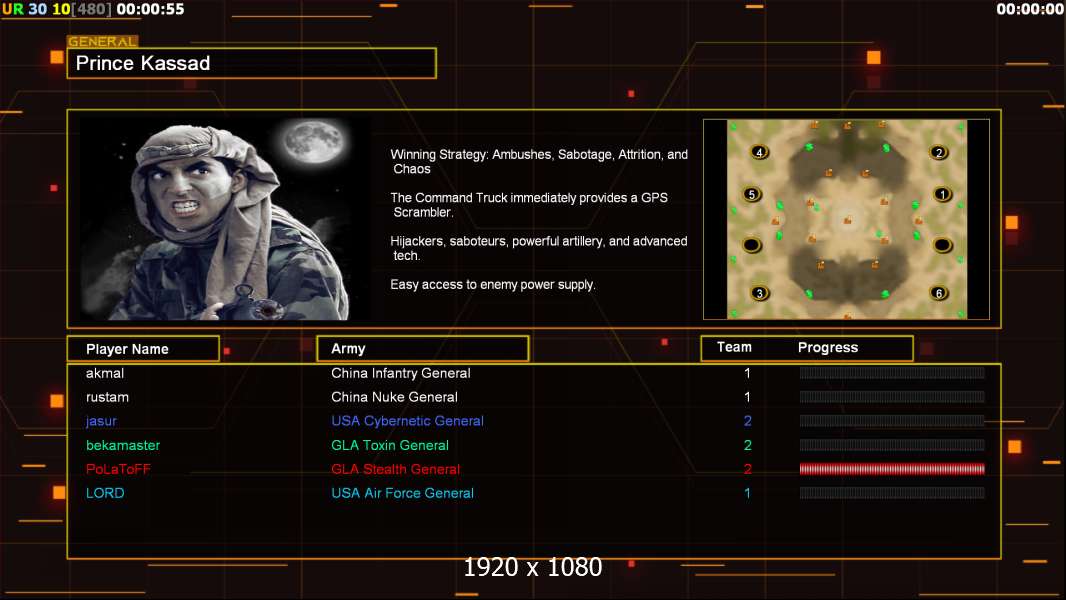1066x600 pixels.
Task: Click LORD's team number
Action: pyautogui.click(x=747, y=493)
